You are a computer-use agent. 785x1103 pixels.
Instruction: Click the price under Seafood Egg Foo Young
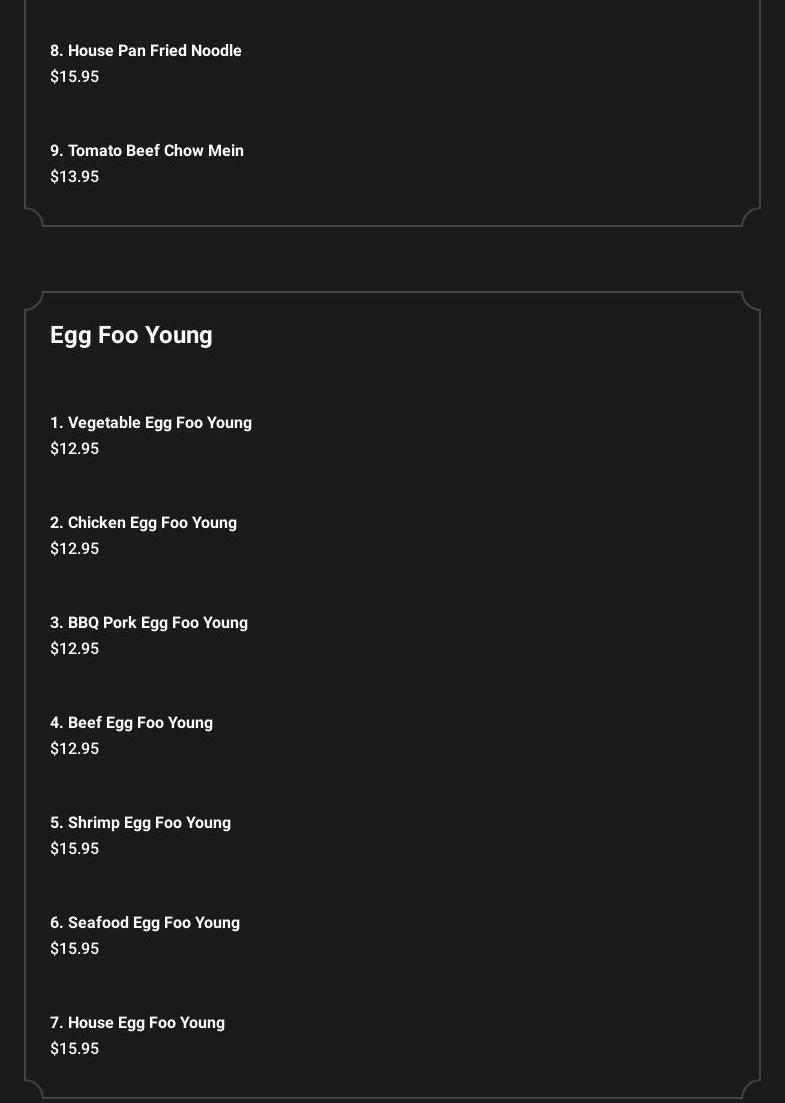[75, 949]
